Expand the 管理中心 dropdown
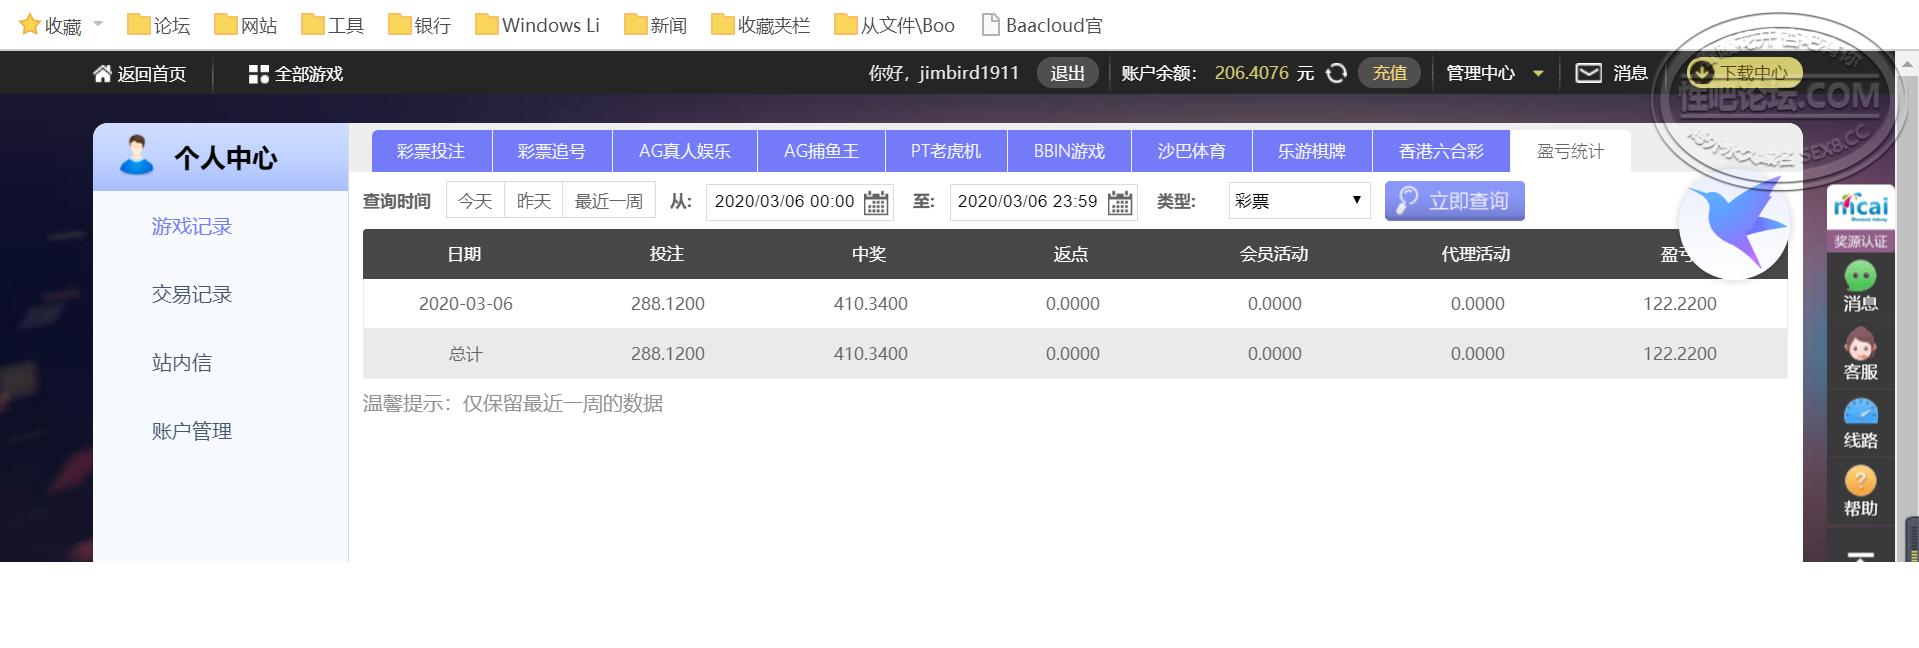The image size is (1919, 648). (x=1495, y=73)
